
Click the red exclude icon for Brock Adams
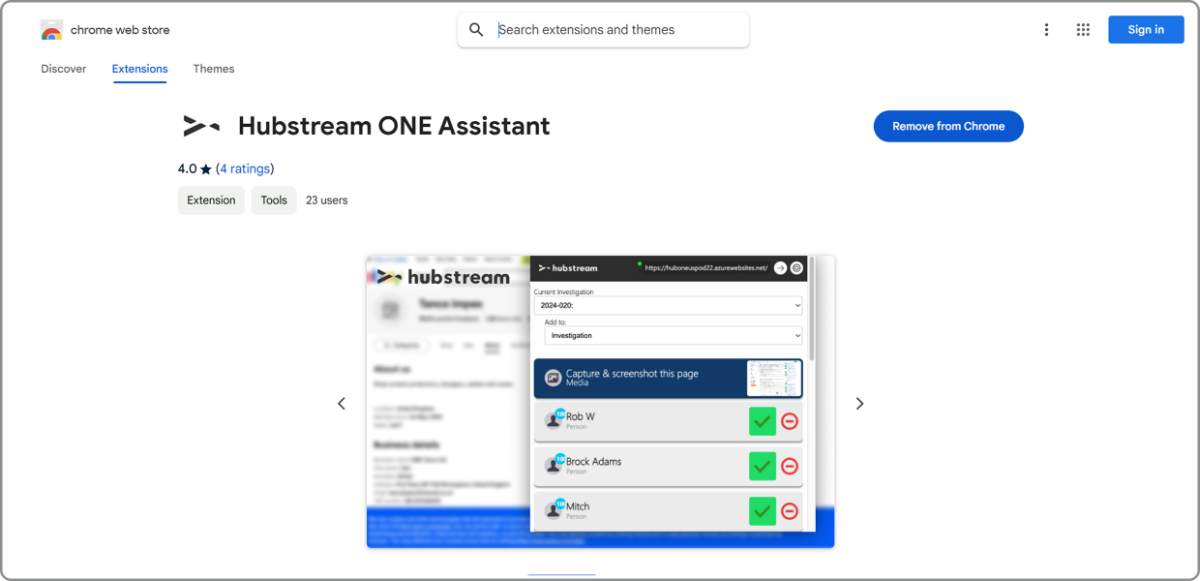(789, 466)
